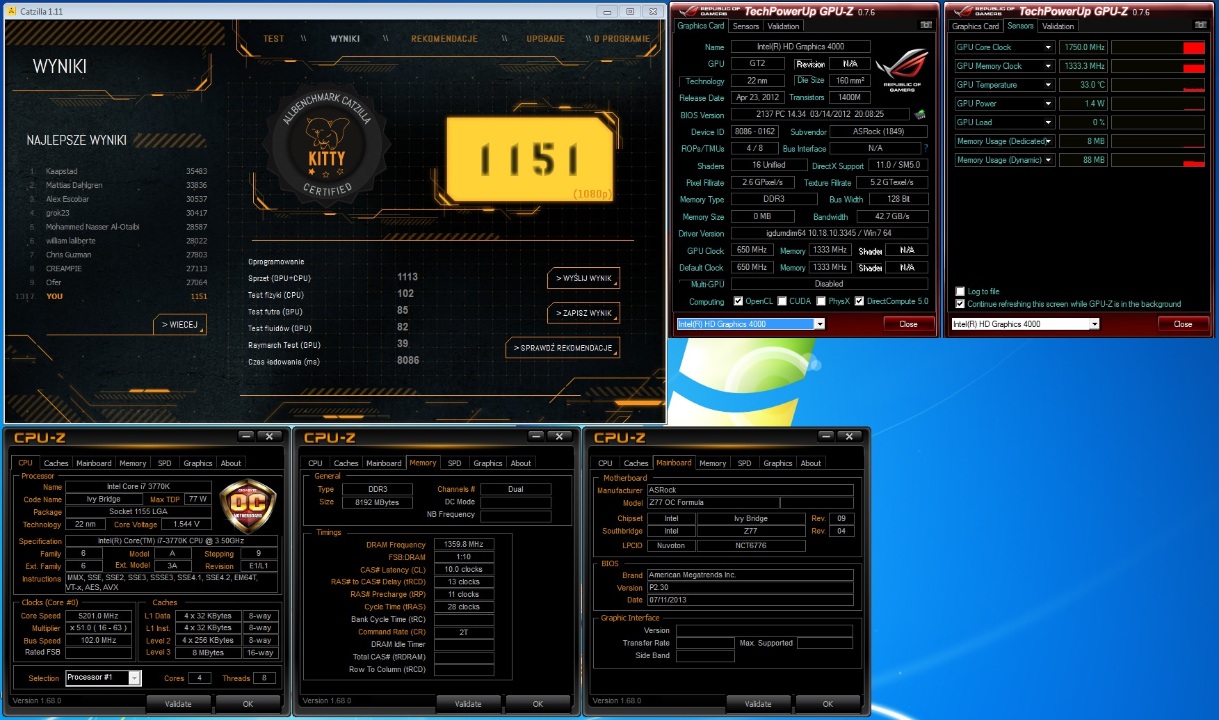Open Memory Usage (Dynamic) sensor dropdown
The height and width of the screenshot is (720, 1219).
(x=1048, y=160)
